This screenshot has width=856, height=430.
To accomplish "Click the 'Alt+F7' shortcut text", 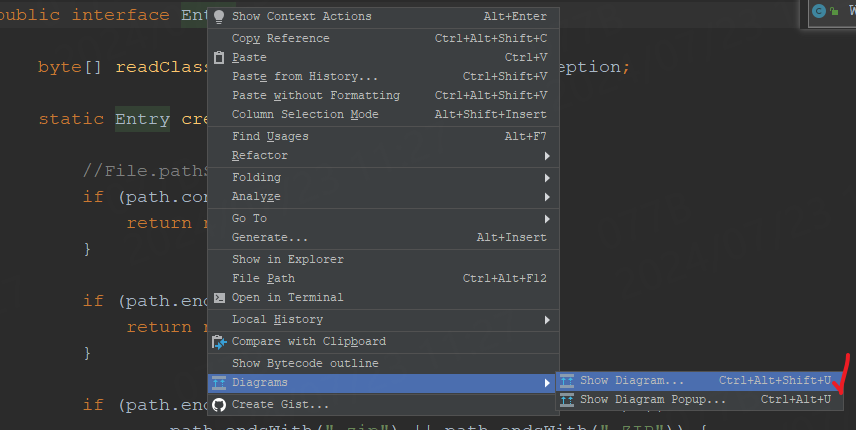I will [x=525, y=136].
